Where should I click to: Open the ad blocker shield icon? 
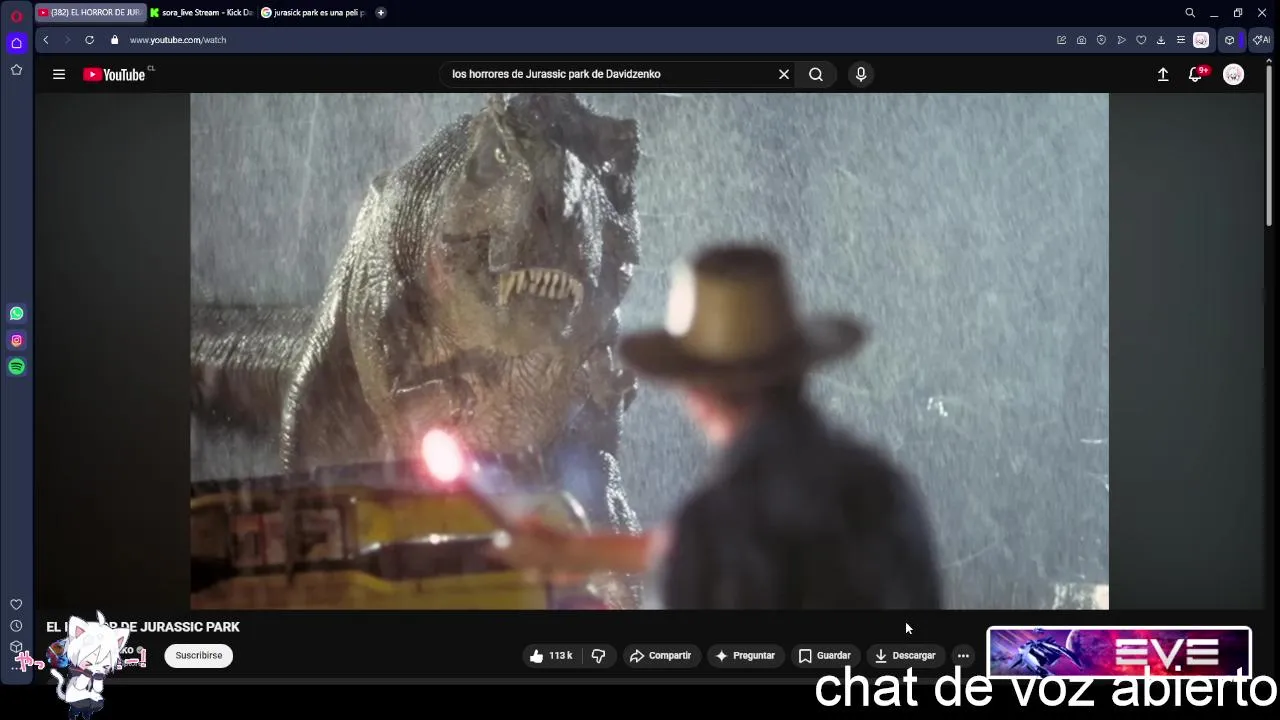1101,40
